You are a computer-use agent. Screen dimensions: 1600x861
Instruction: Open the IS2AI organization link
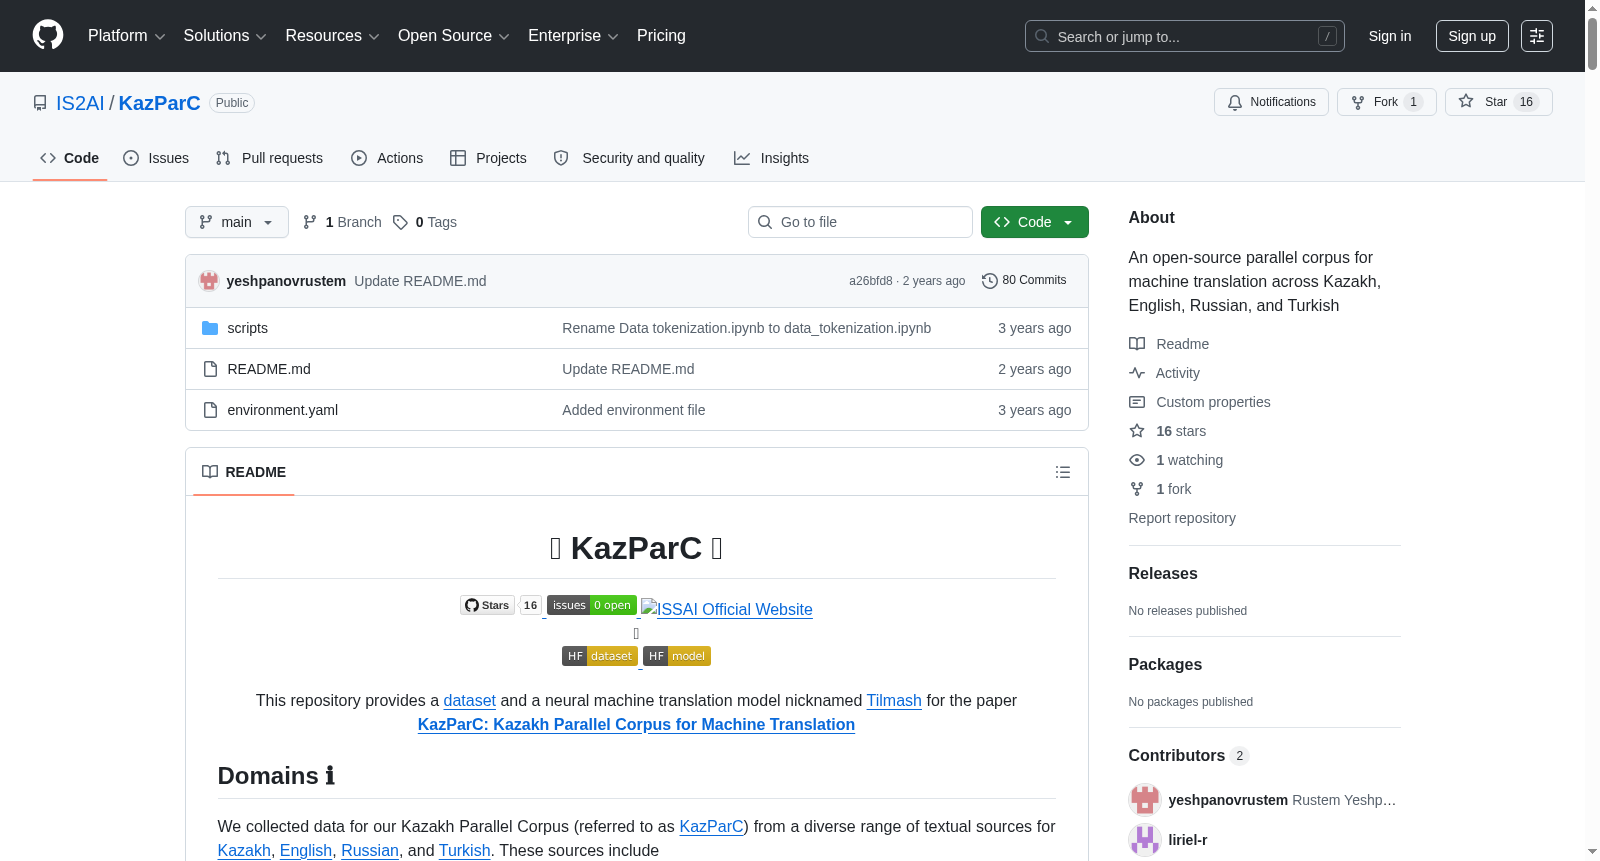tap(80, 103)
